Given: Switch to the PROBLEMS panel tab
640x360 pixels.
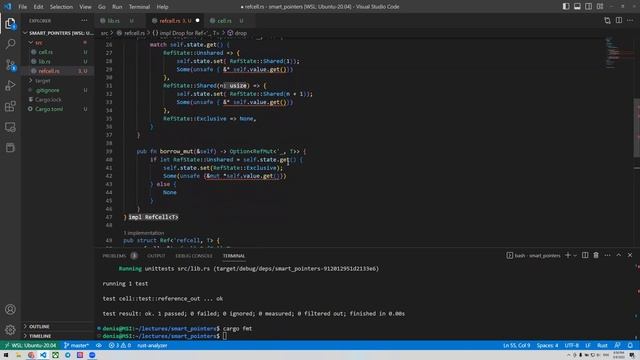Looking at the screenshot, I should coord(114,256).
